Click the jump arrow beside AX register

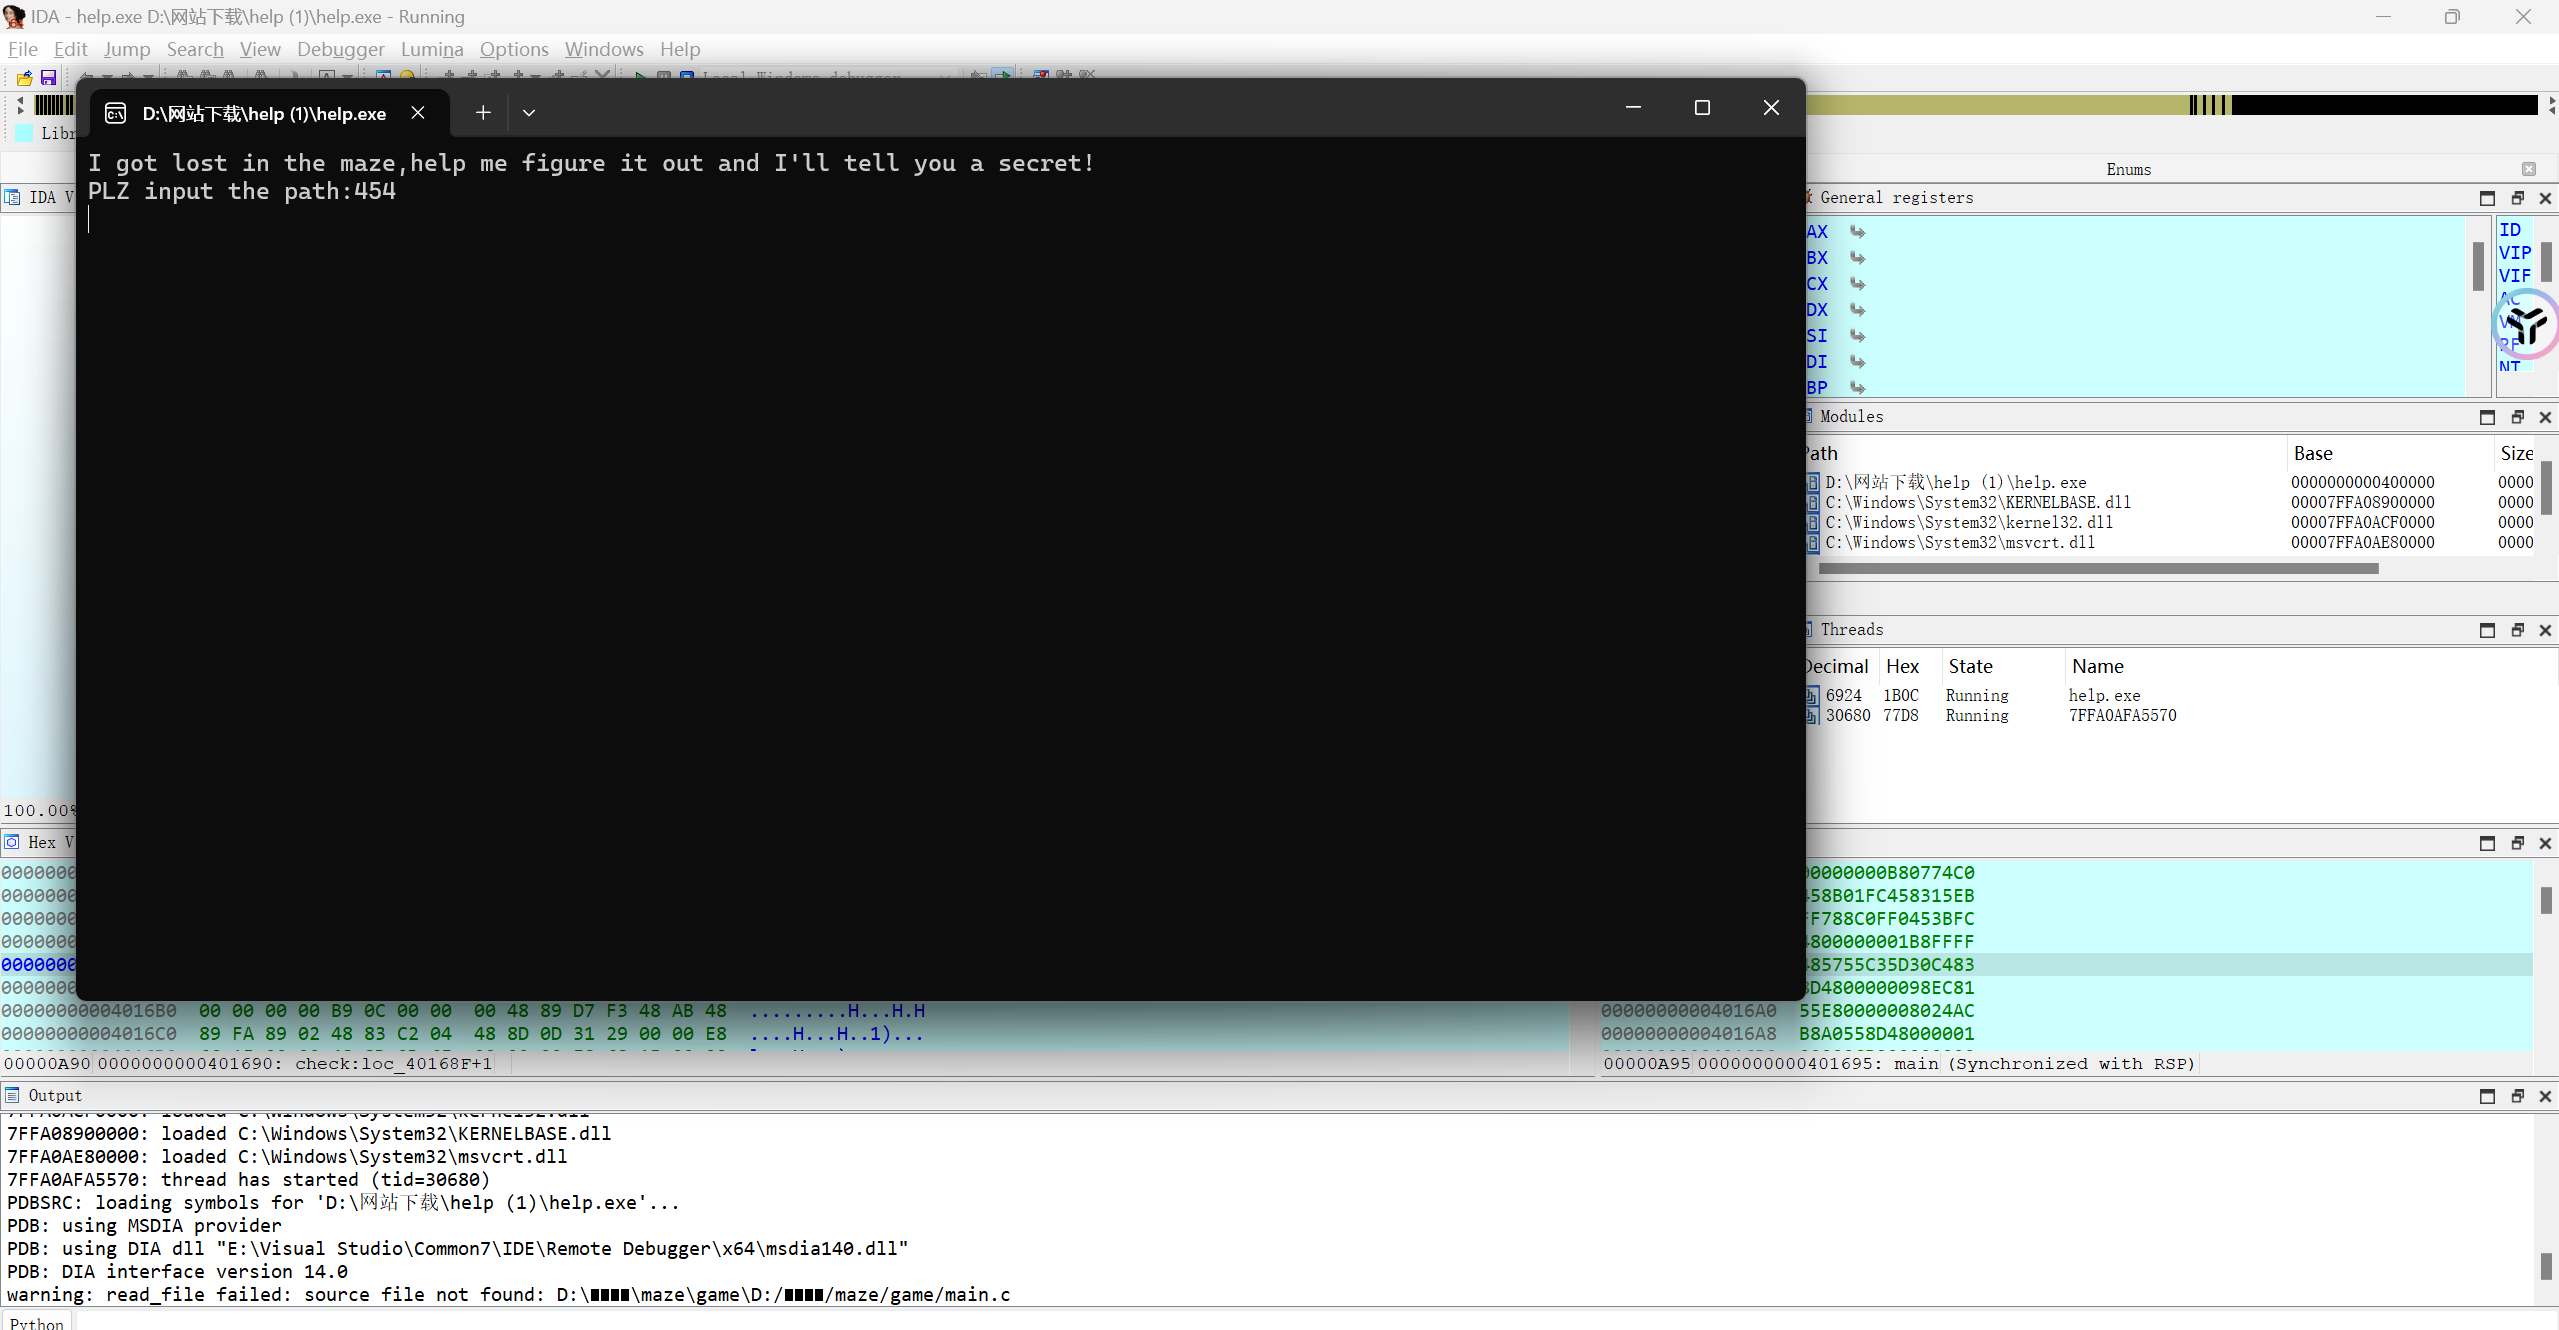(x=1857, y=232)
